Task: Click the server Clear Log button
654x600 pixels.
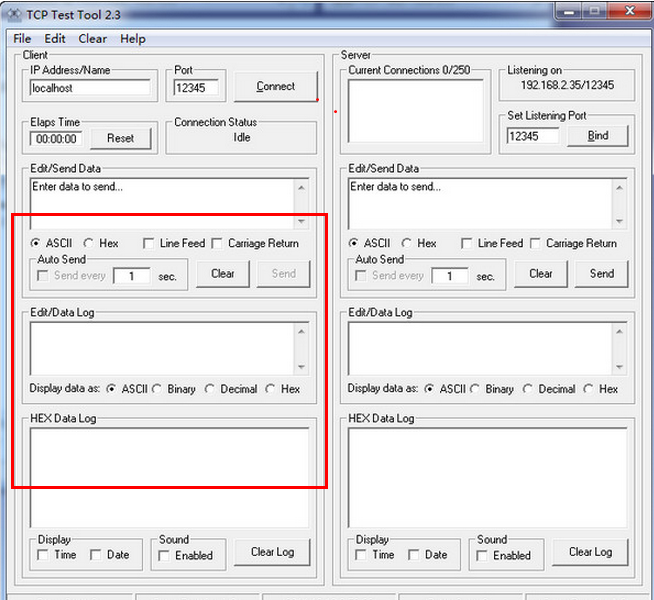Action: pyautogui.click(x=590, y=552)
